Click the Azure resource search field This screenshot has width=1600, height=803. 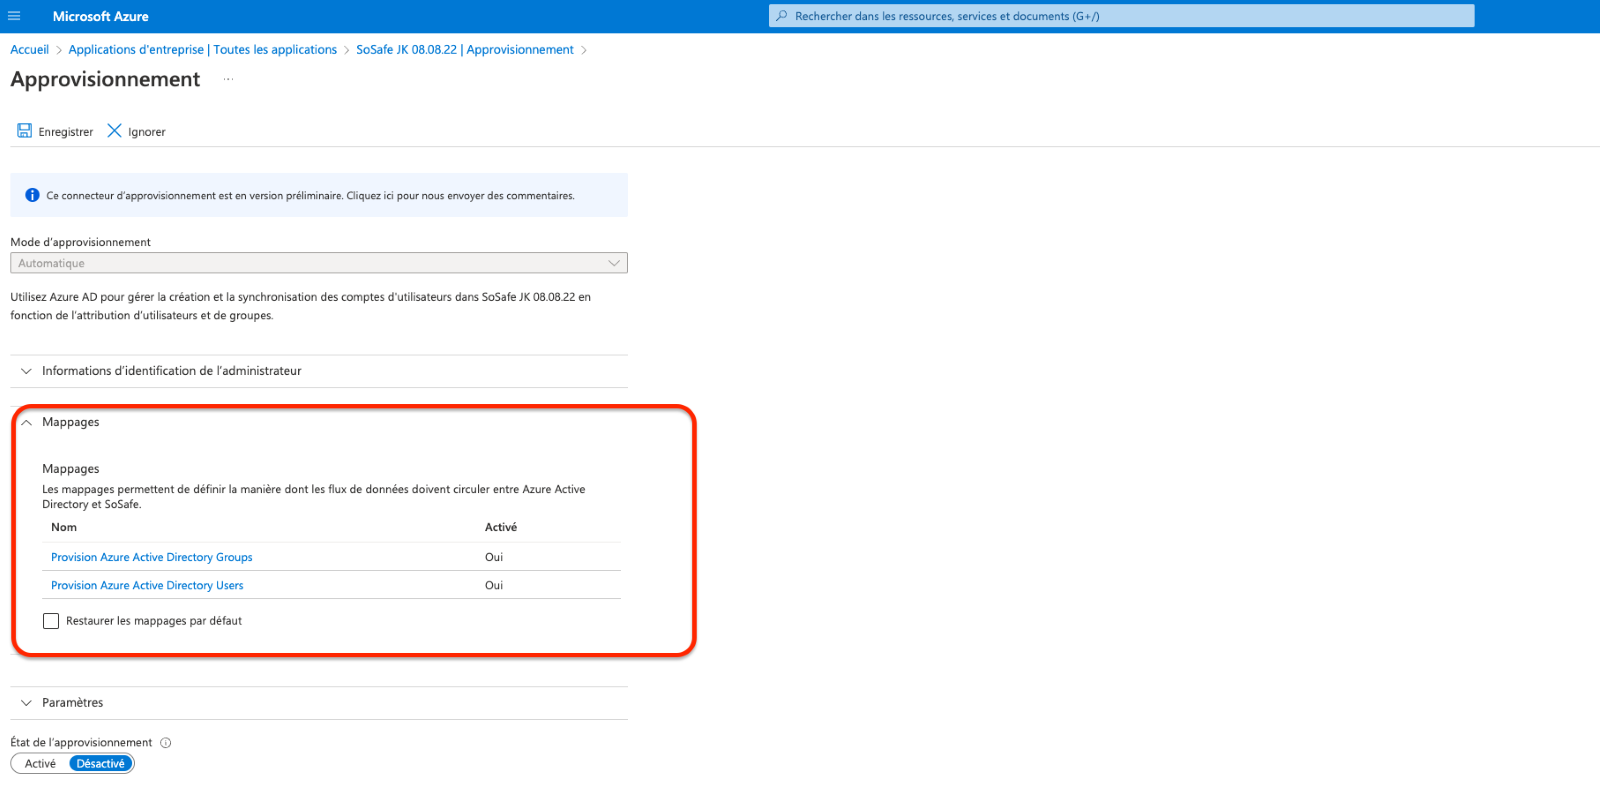(x=1120, y=16)
